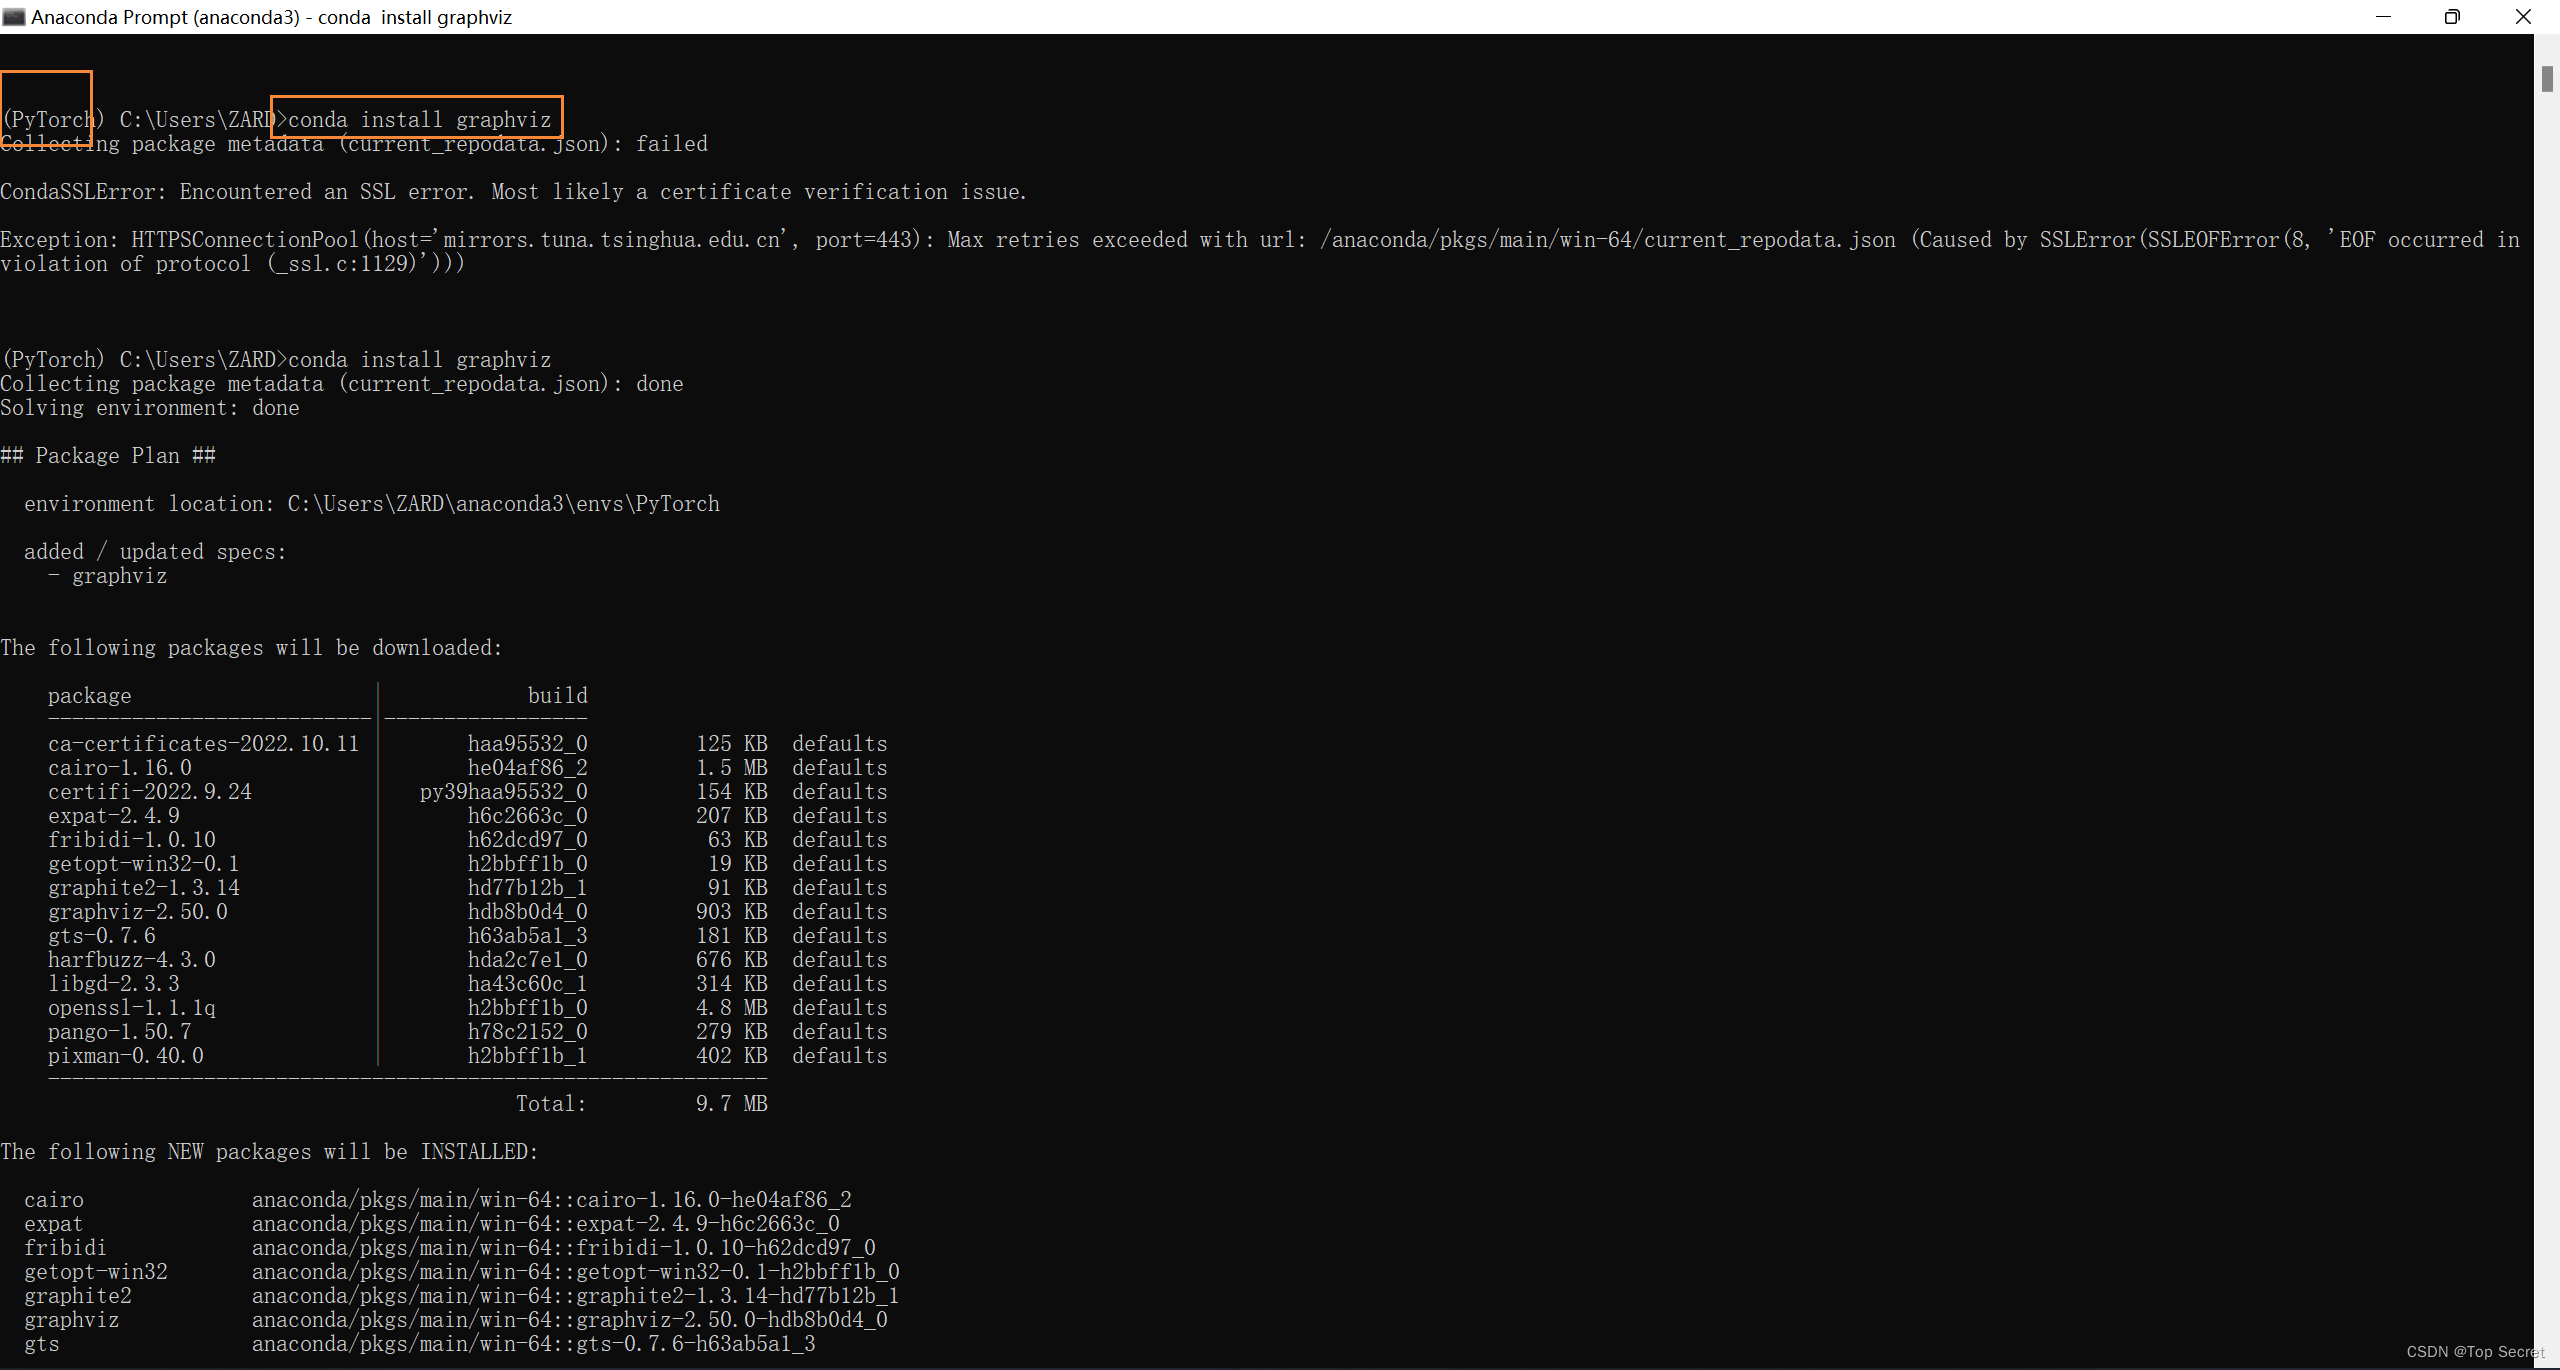
Task: Click the highlighted conda install graphviz command
Action: point(418,119)
